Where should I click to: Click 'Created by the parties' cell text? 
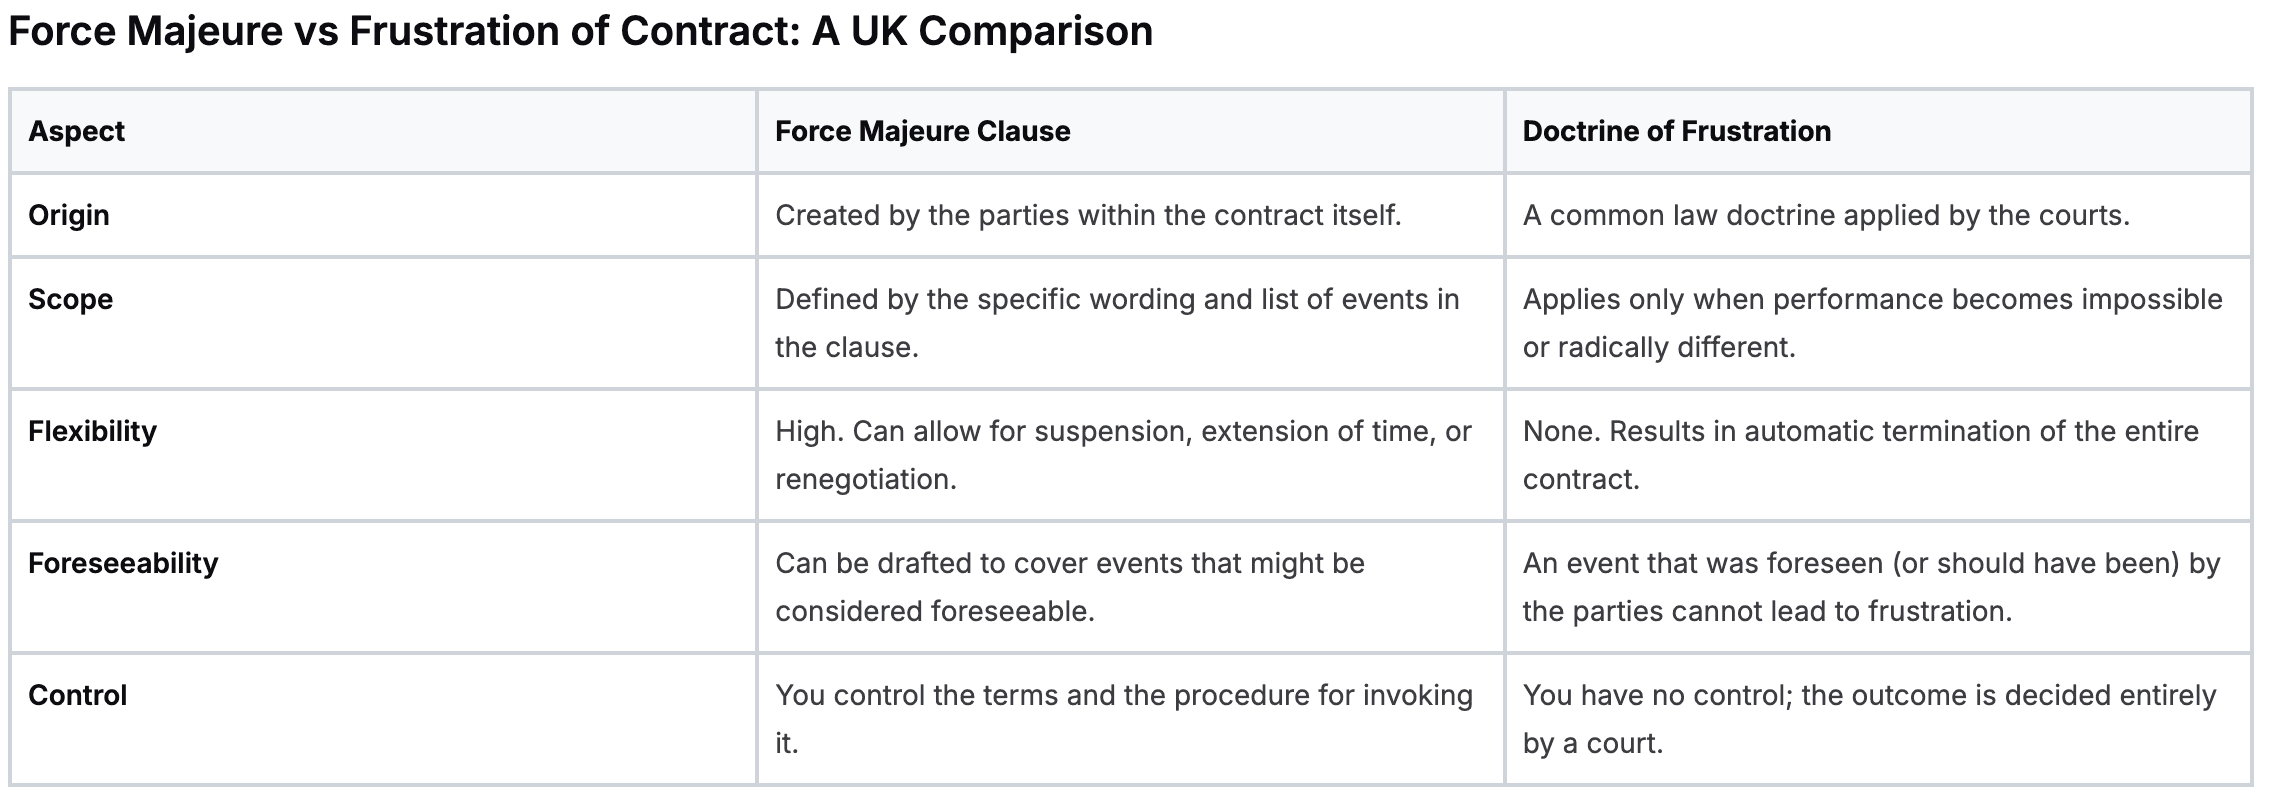[1088, 215]
